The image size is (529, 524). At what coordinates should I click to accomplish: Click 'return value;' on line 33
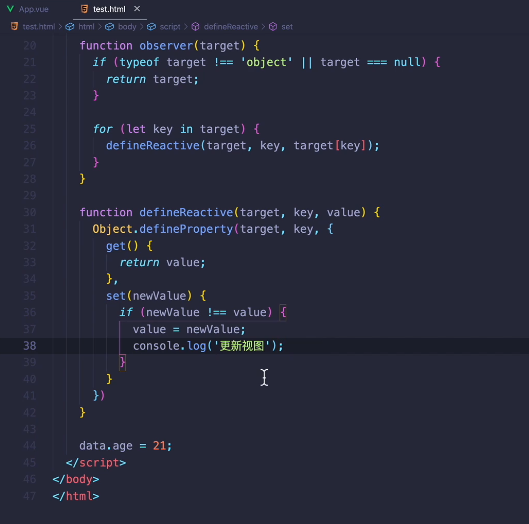pos(162,263)
